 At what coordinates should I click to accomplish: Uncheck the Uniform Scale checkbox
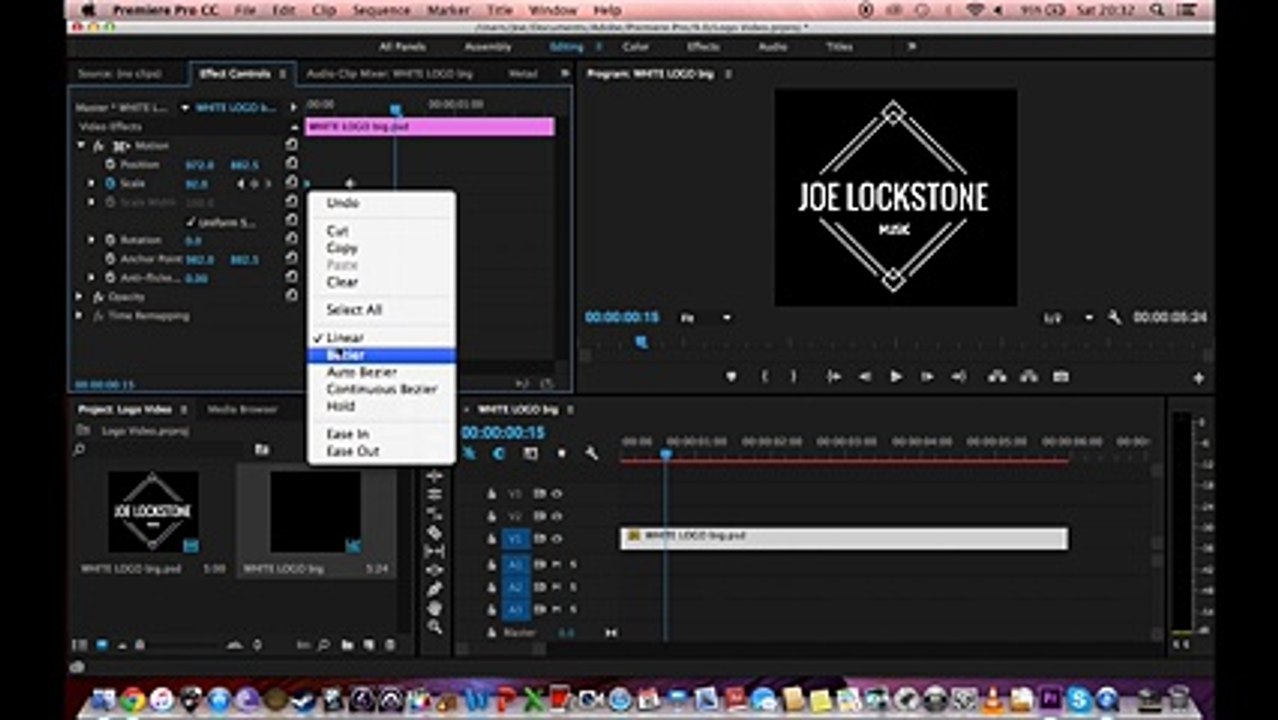[x=191, y=222]
